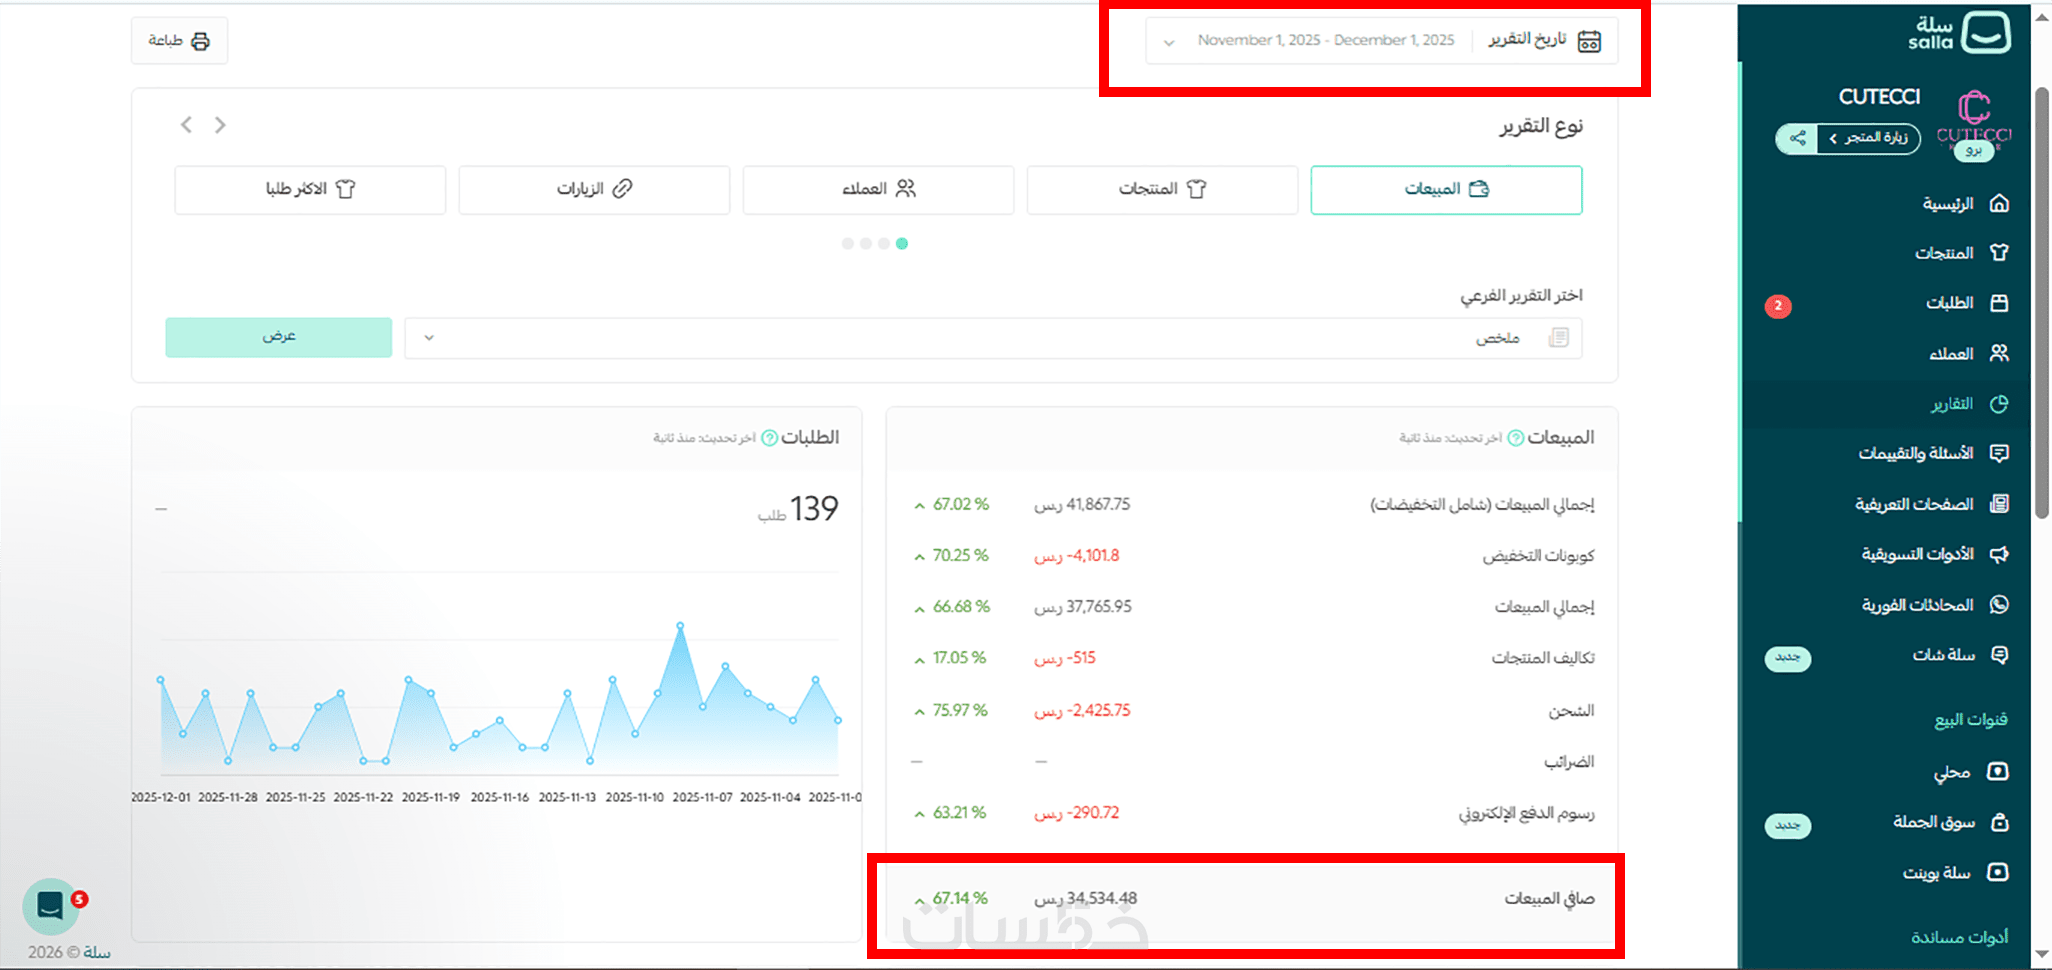Expand the اختر التقرير الفرعي dropdown showing ملخص
The image size is (2052, 970).
(993, 338)
